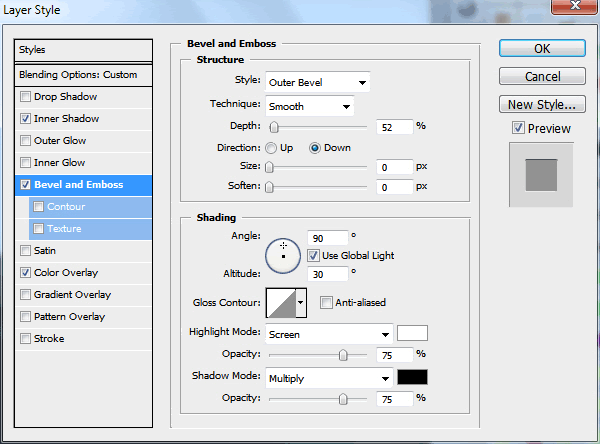This screenshot has height=444, width=600.
Task: Open Highlight Mode dropdown showing Screen
Action: point(329,334)
